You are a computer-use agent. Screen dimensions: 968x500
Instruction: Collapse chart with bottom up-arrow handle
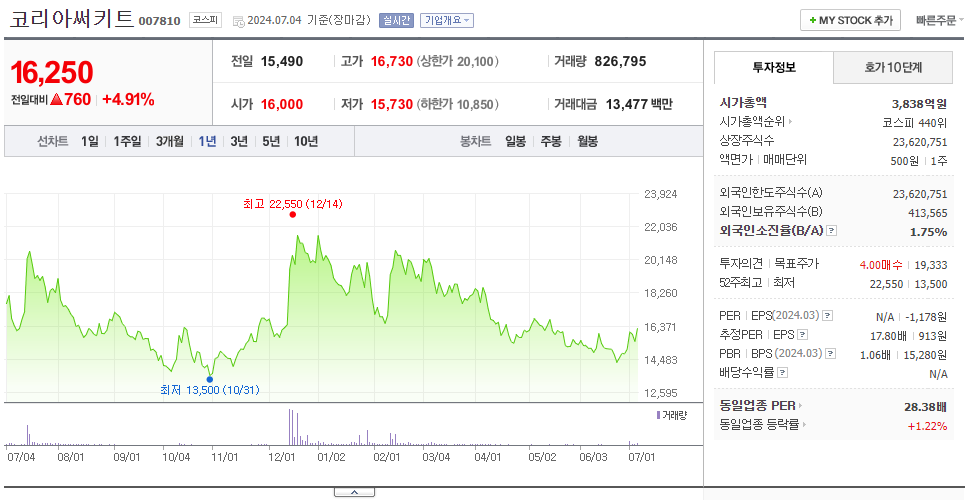click(x=354, y=493)
